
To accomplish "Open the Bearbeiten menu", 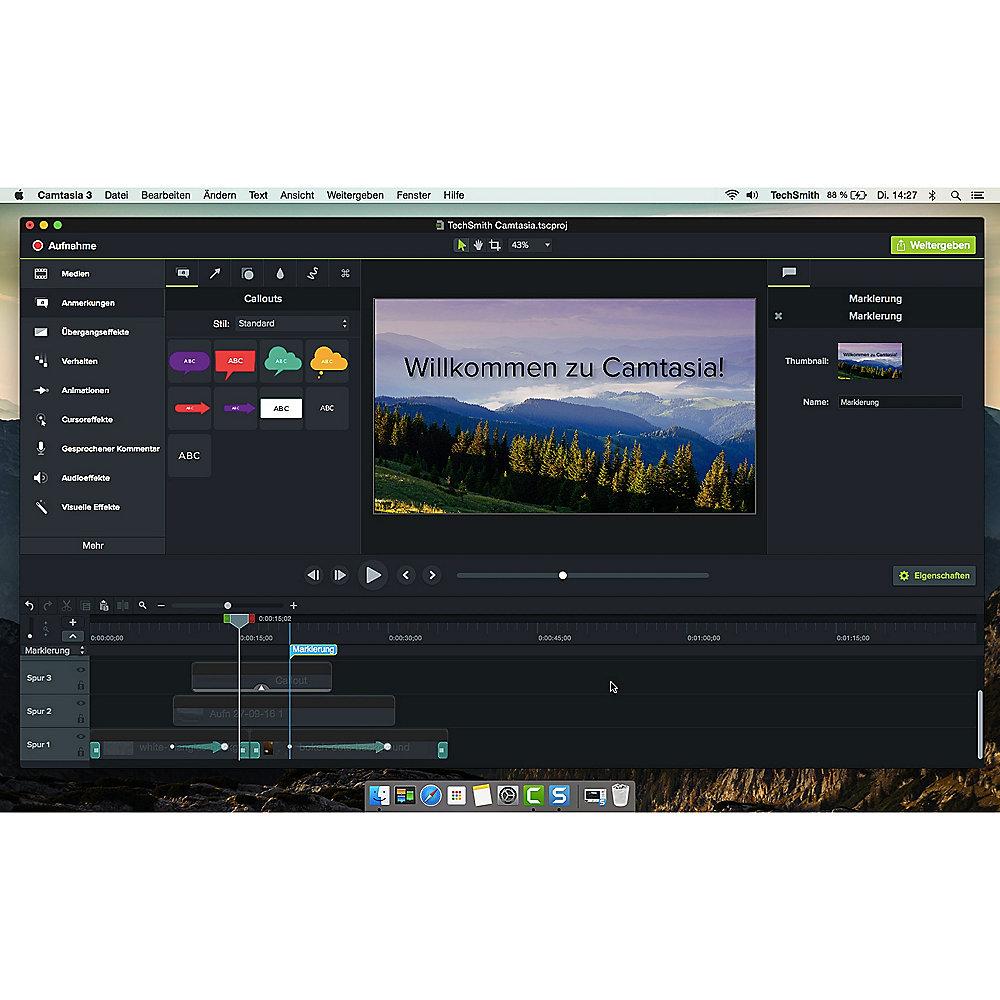I will coord(165,195).
